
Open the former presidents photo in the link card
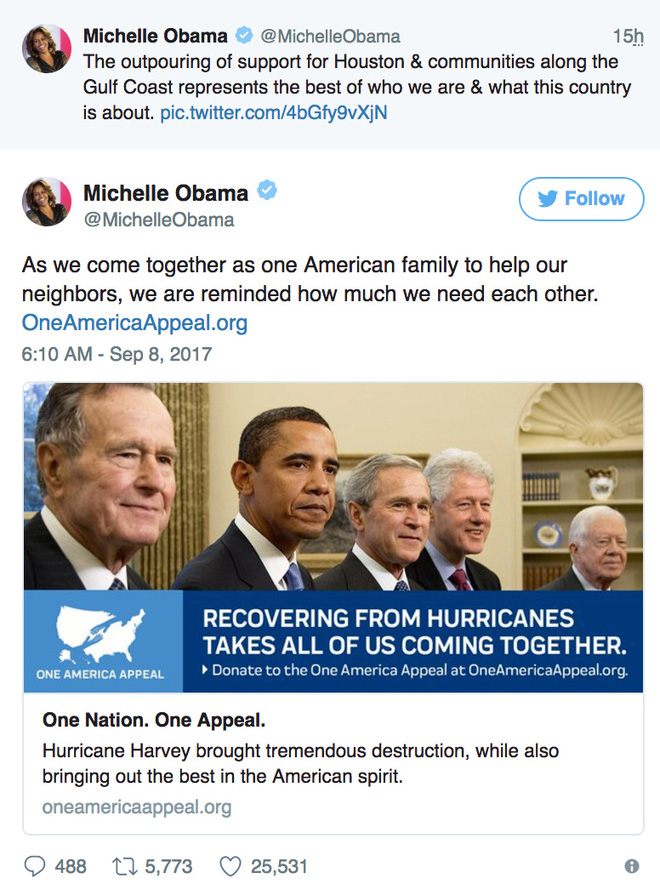pos(334,487)
